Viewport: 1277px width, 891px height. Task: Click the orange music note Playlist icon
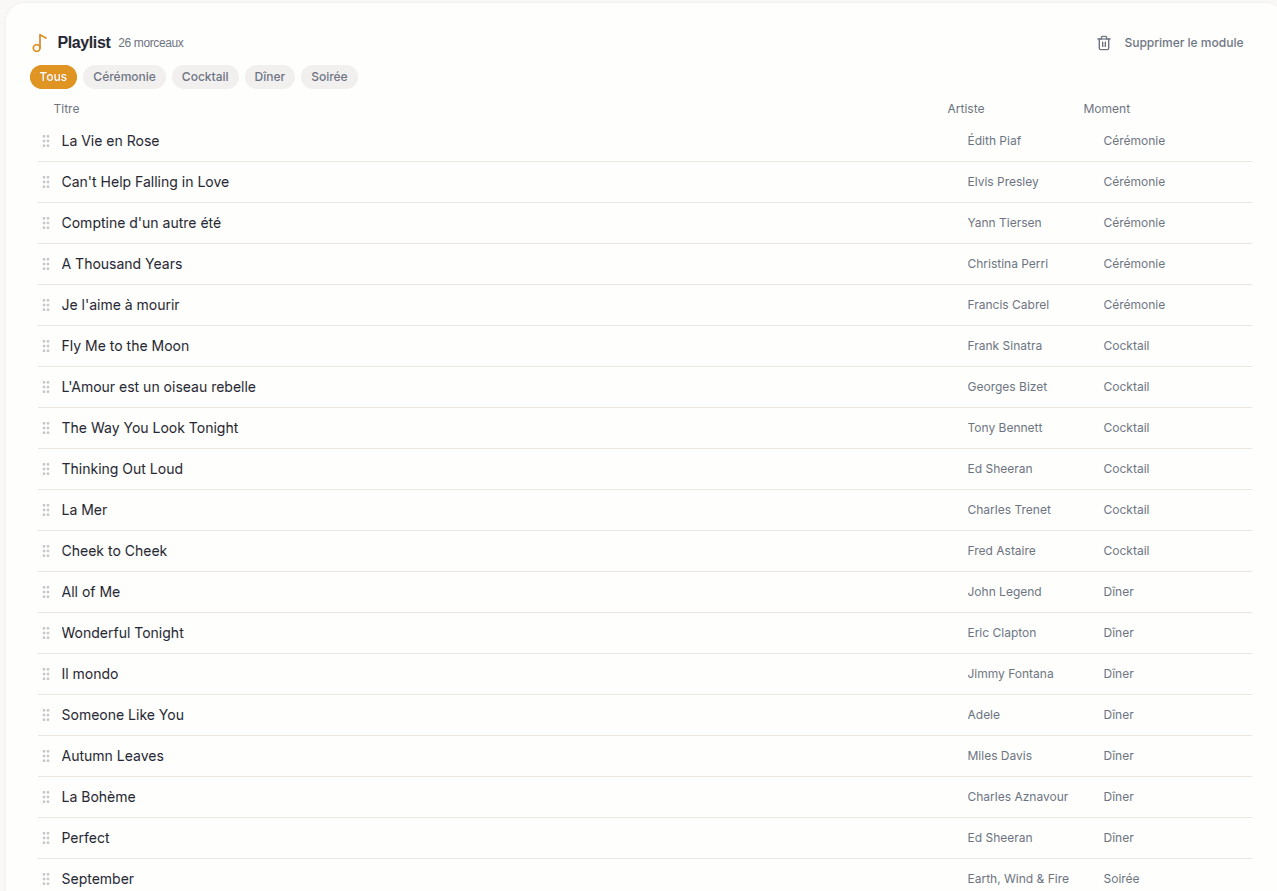click(x=39, y=43)
